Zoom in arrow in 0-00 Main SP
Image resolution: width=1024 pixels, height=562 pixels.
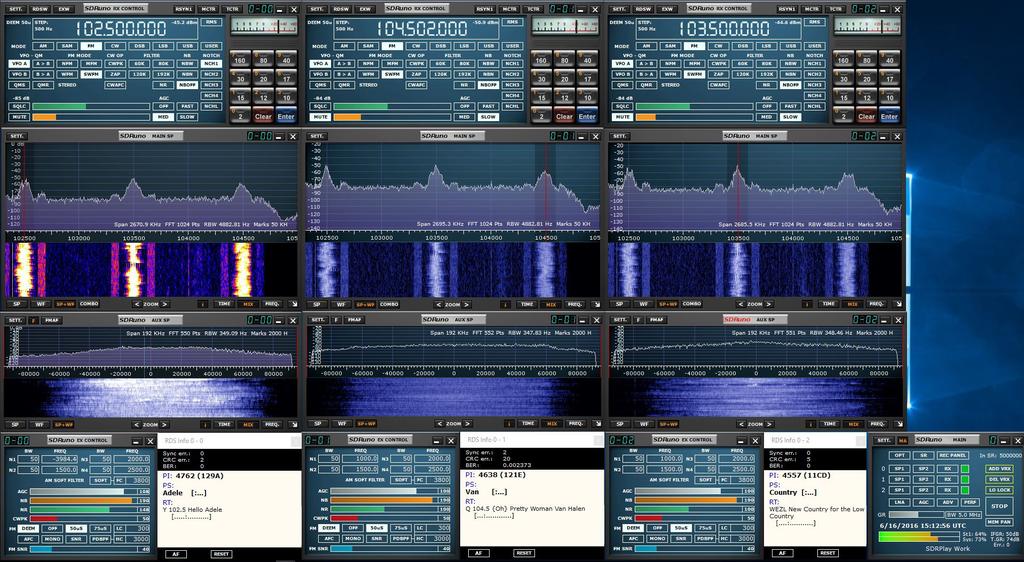[165, 304]
